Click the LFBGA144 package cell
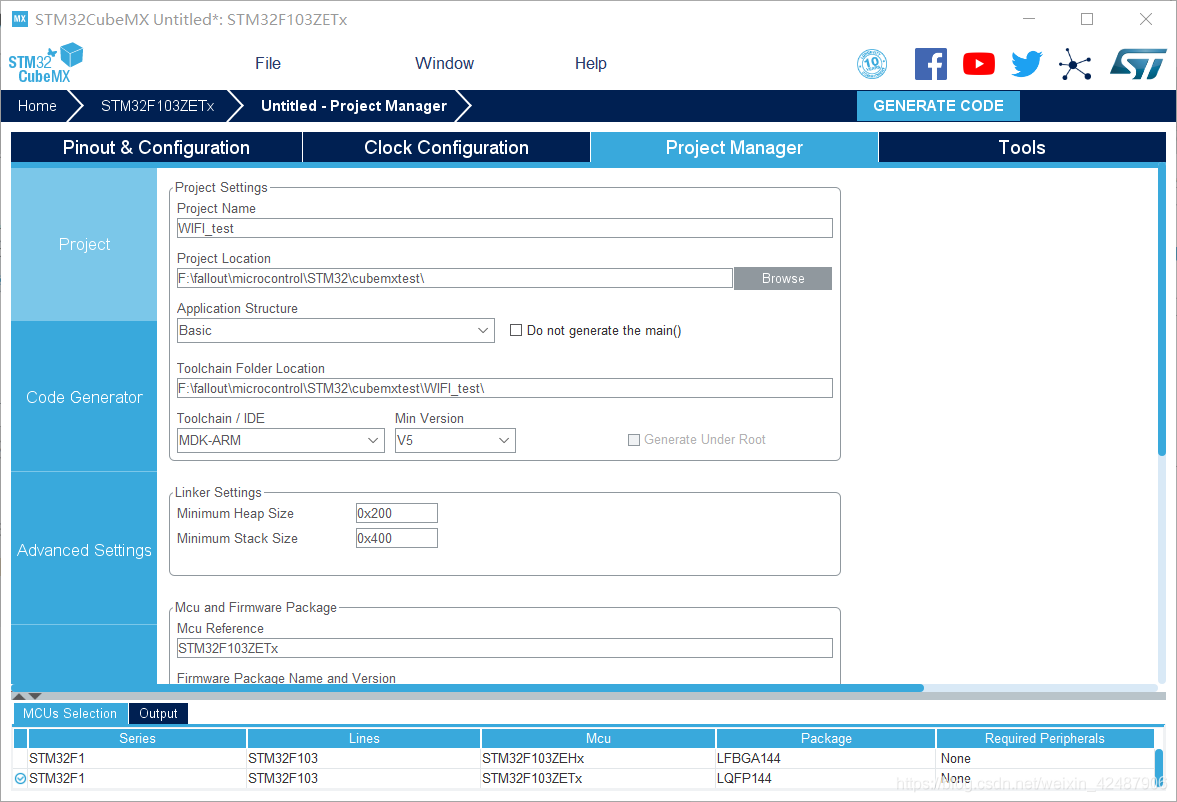 (x=826, y=758)
